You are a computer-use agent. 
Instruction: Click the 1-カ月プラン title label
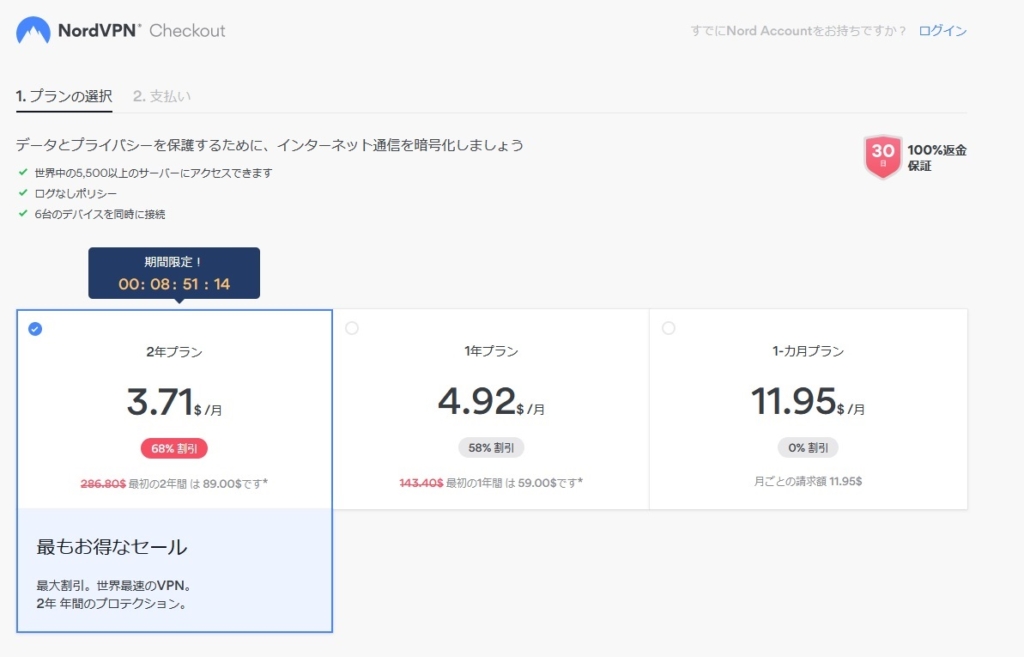tap(808, 351)
